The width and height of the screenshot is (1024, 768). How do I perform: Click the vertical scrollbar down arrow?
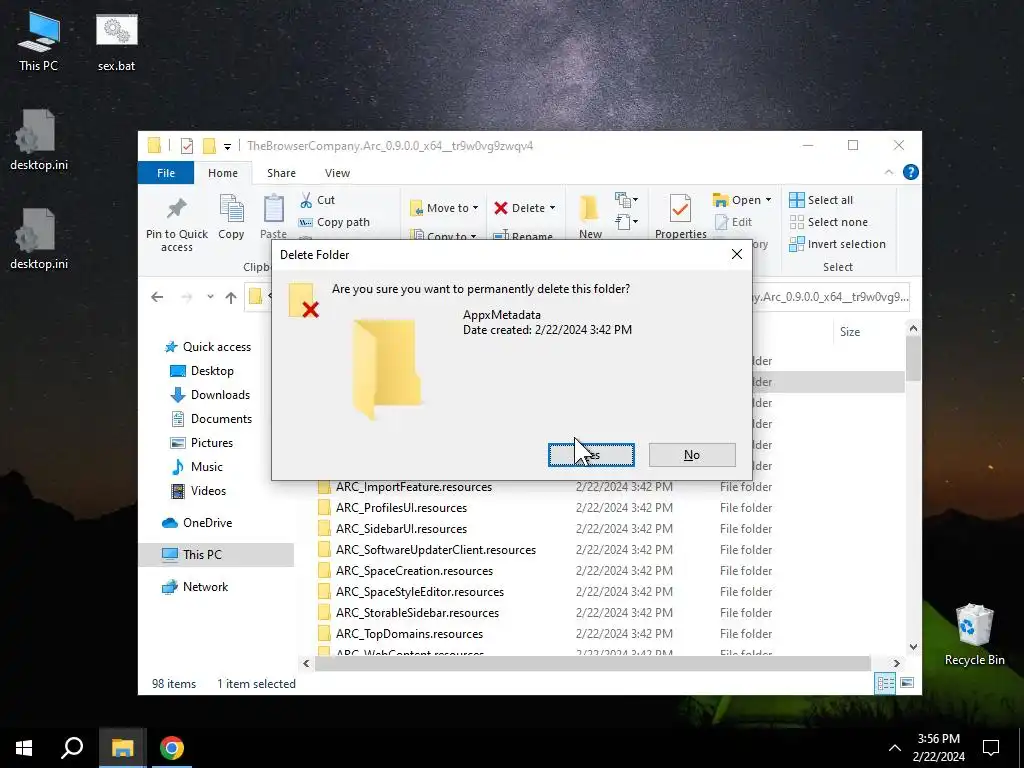click(x=913, y=647)
